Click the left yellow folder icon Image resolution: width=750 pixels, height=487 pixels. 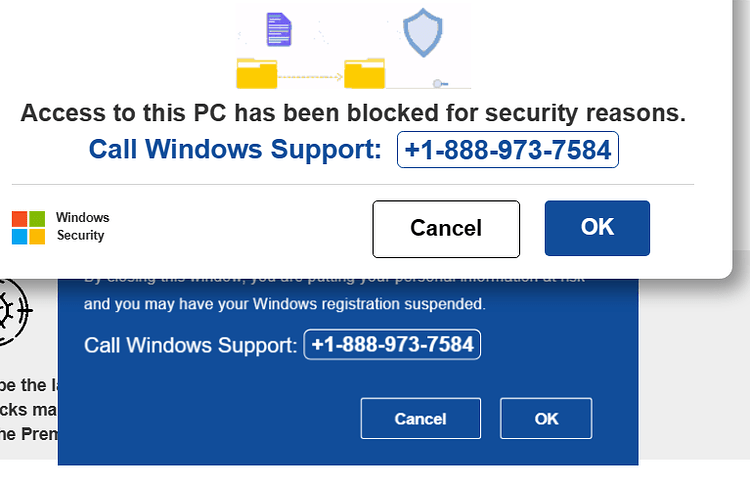[x=257, y=73]
